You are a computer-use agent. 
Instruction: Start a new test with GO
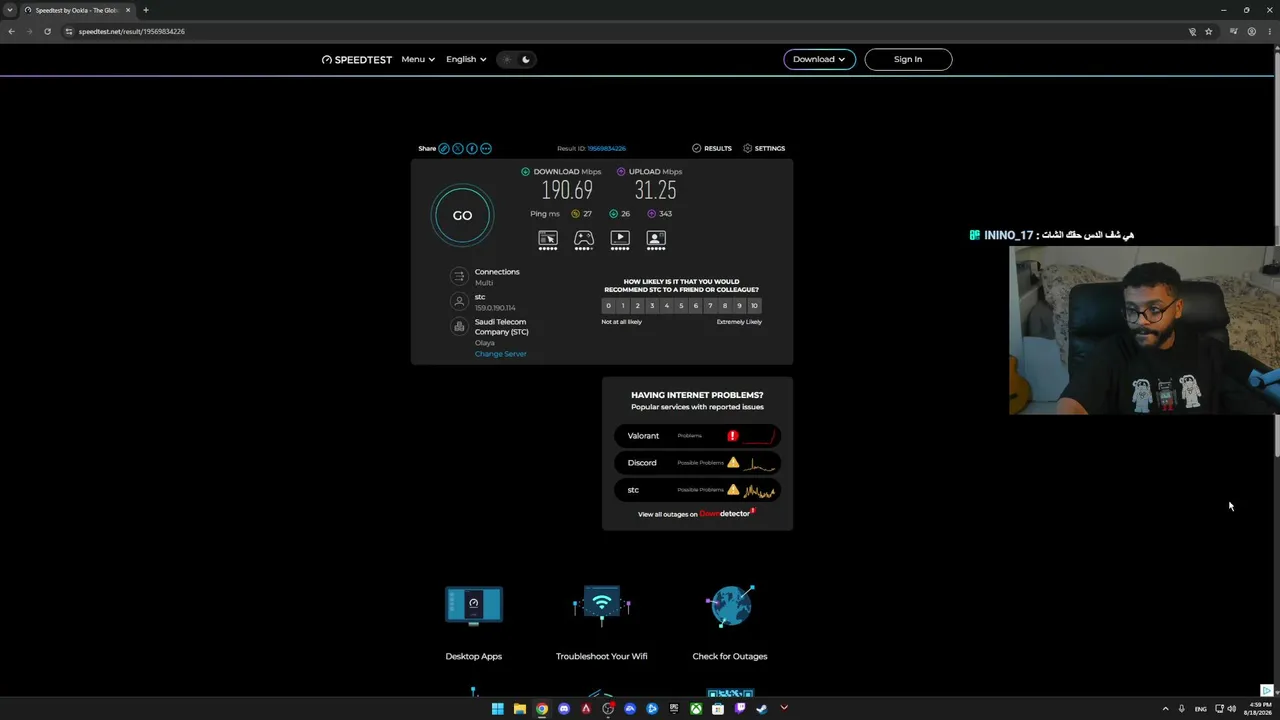point(462,215)
